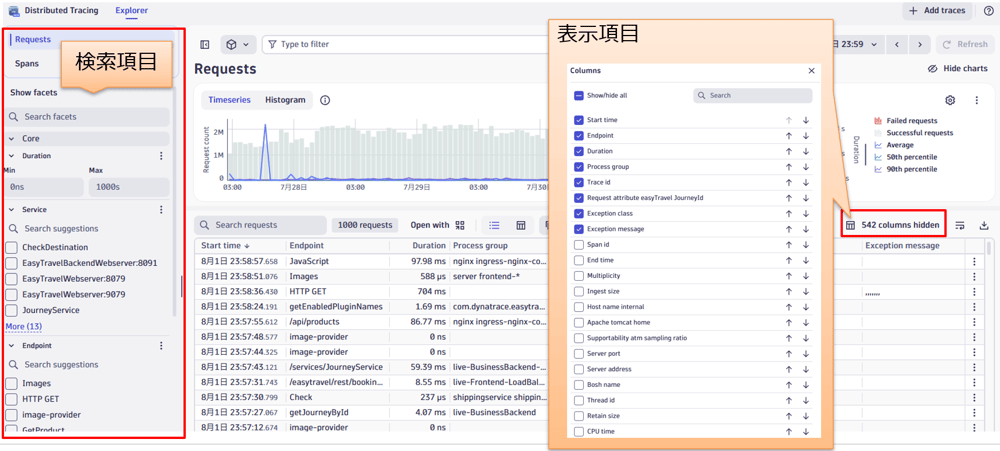
Task: Uncheck the Trace id column checkbox
Action: (579, 183)
